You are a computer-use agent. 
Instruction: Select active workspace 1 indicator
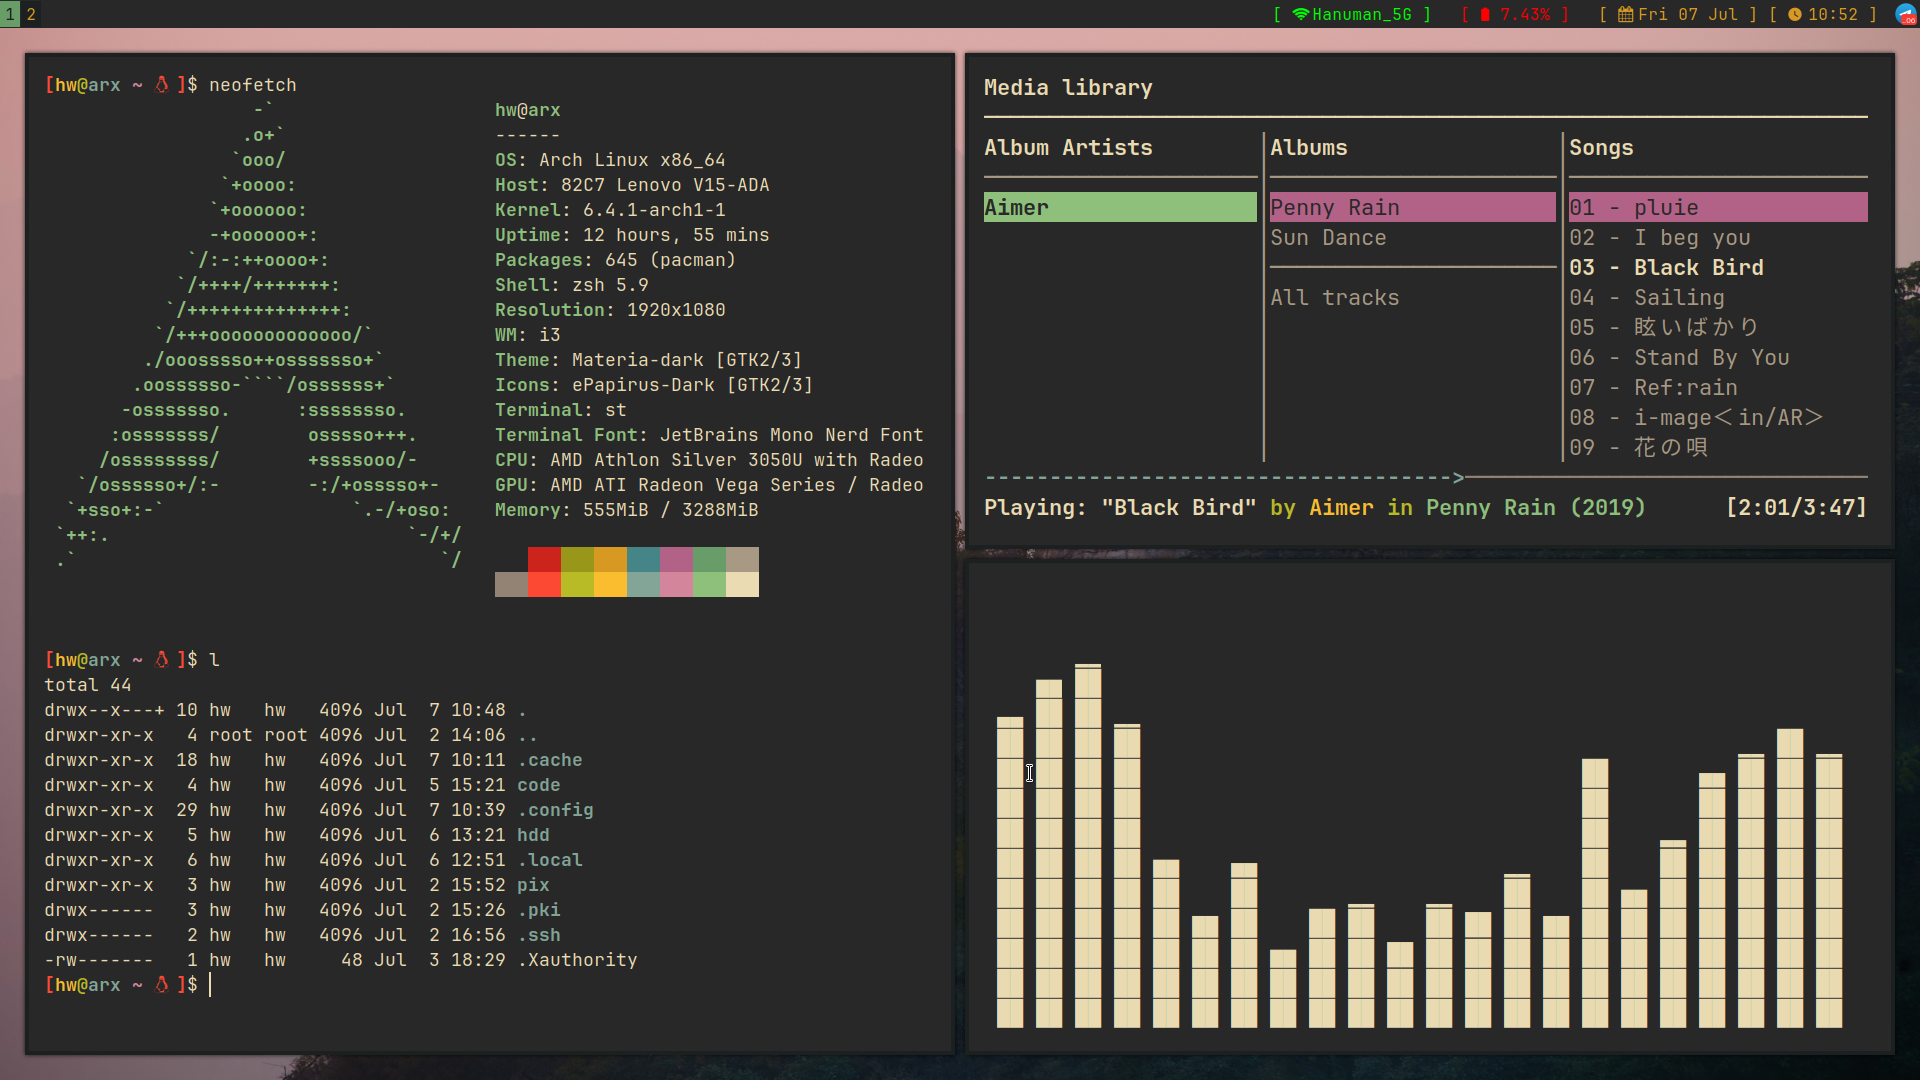pos(10,14)
